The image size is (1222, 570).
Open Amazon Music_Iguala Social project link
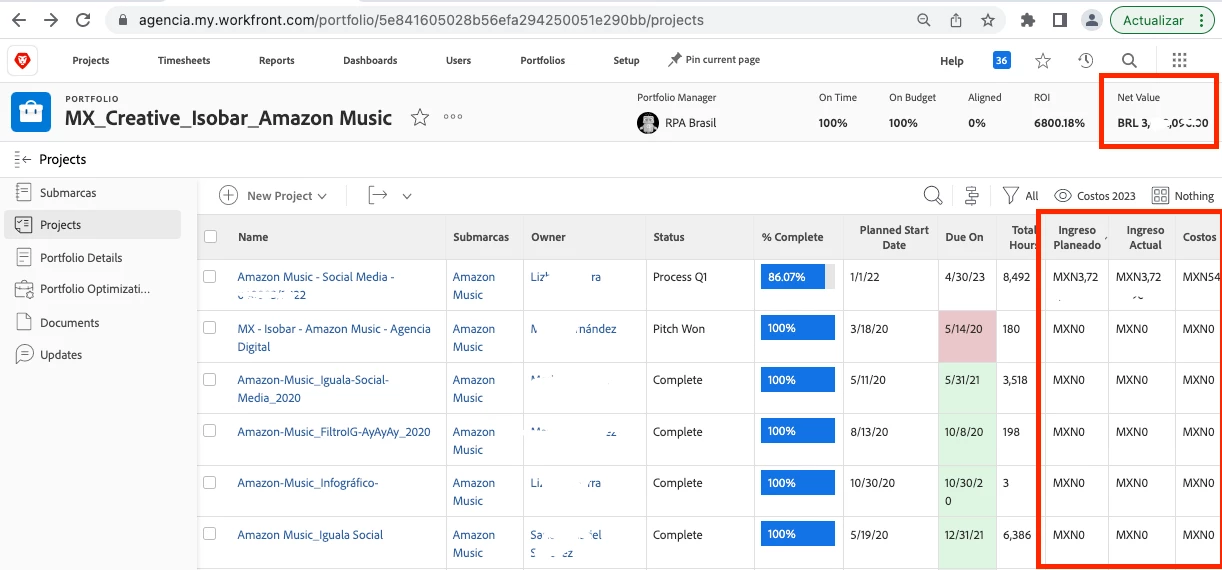pos(310,535)
